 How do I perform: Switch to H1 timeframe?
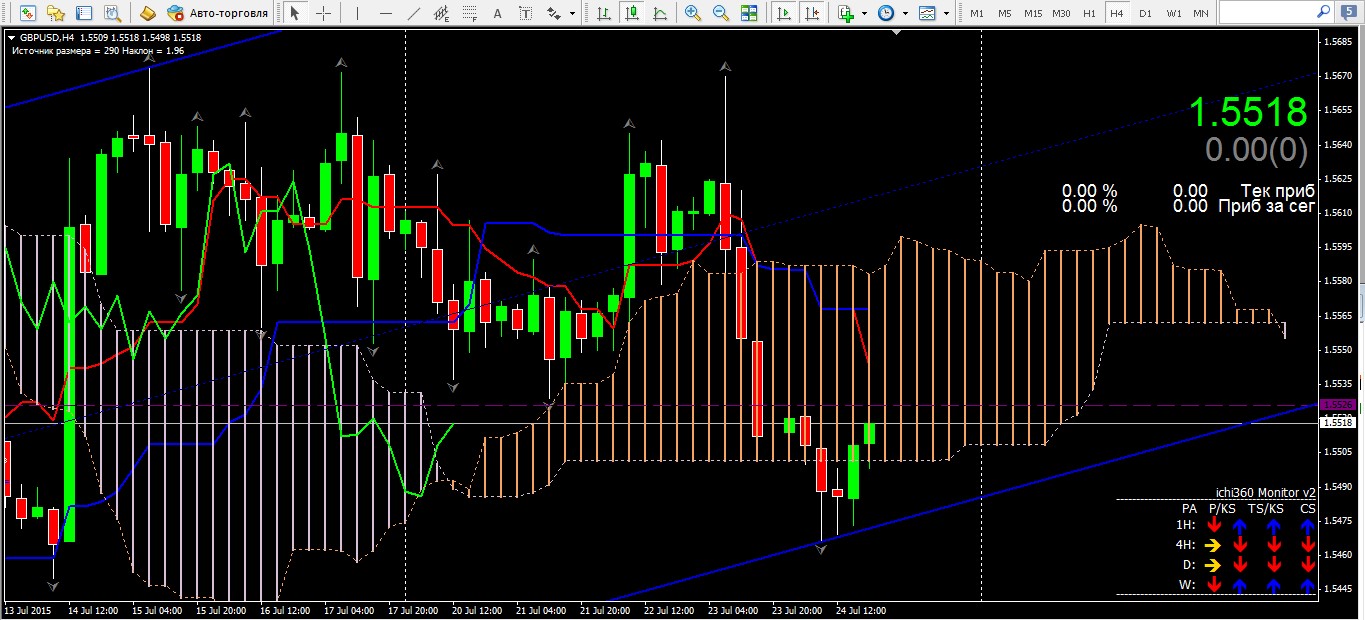coord(1089,13)
